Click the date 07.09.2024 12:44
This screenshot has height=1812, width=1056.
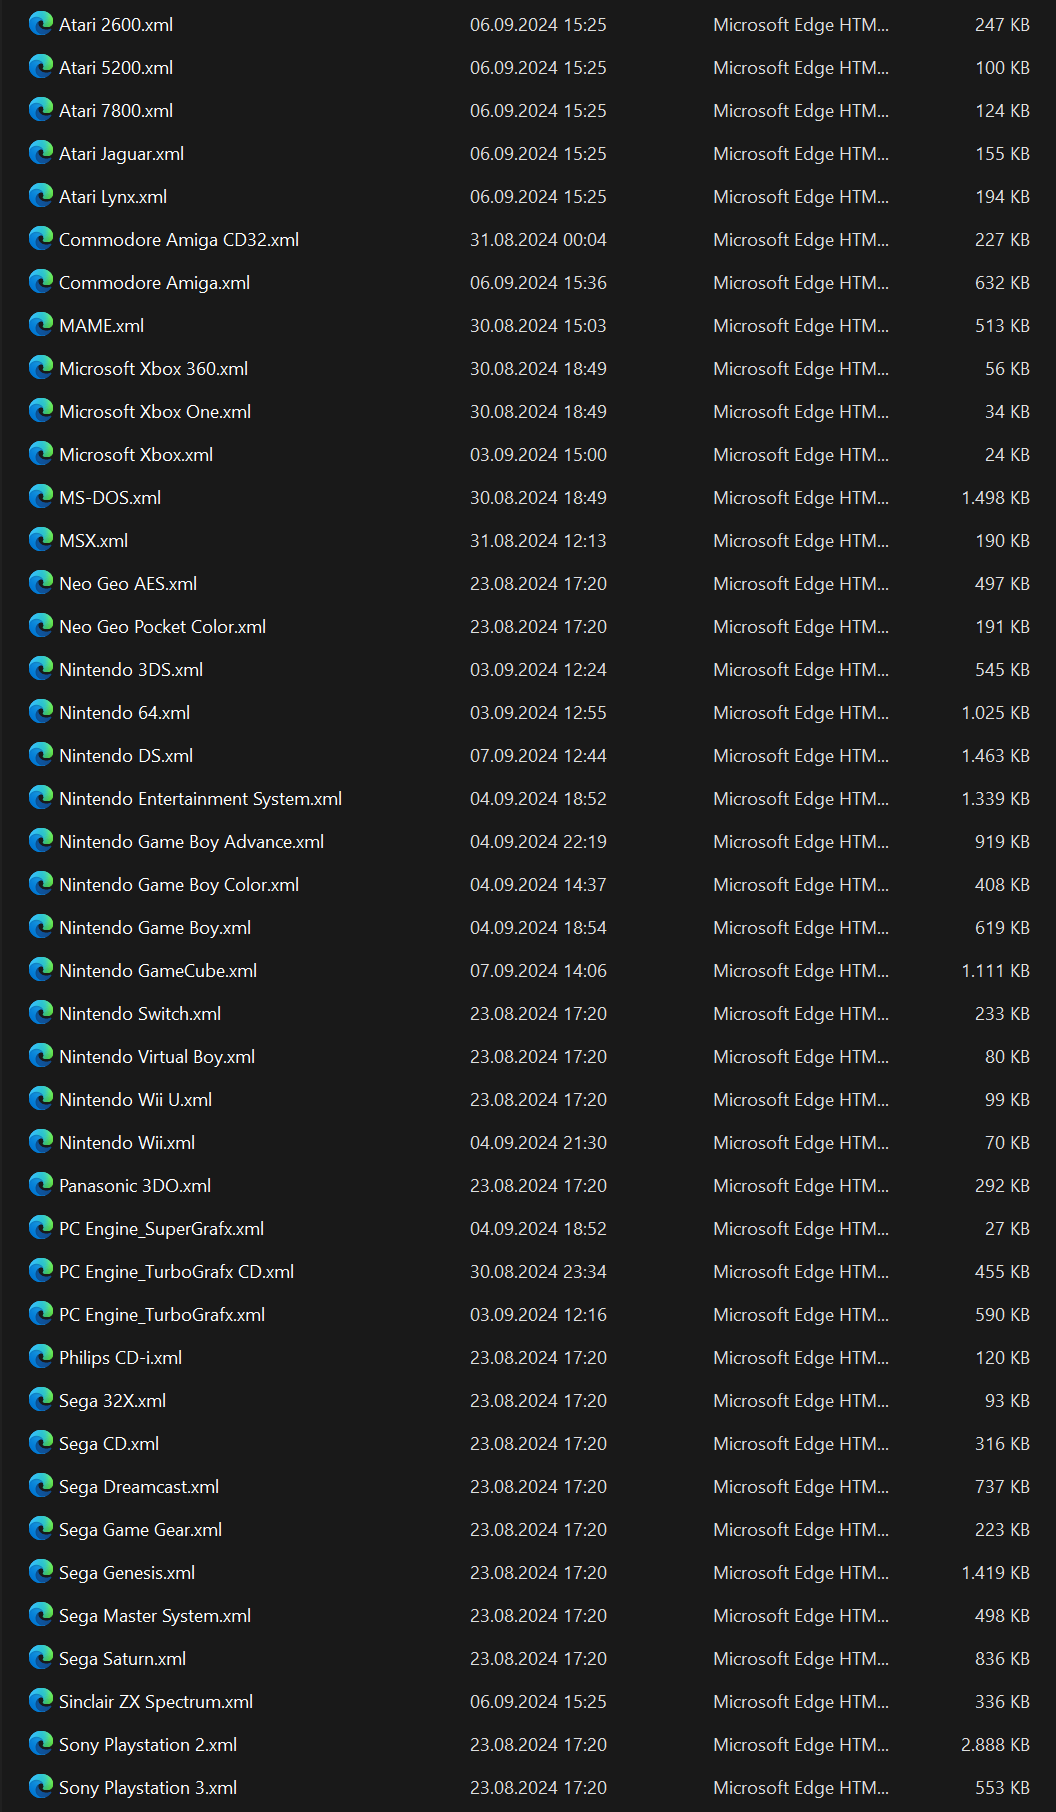[538, 756]
